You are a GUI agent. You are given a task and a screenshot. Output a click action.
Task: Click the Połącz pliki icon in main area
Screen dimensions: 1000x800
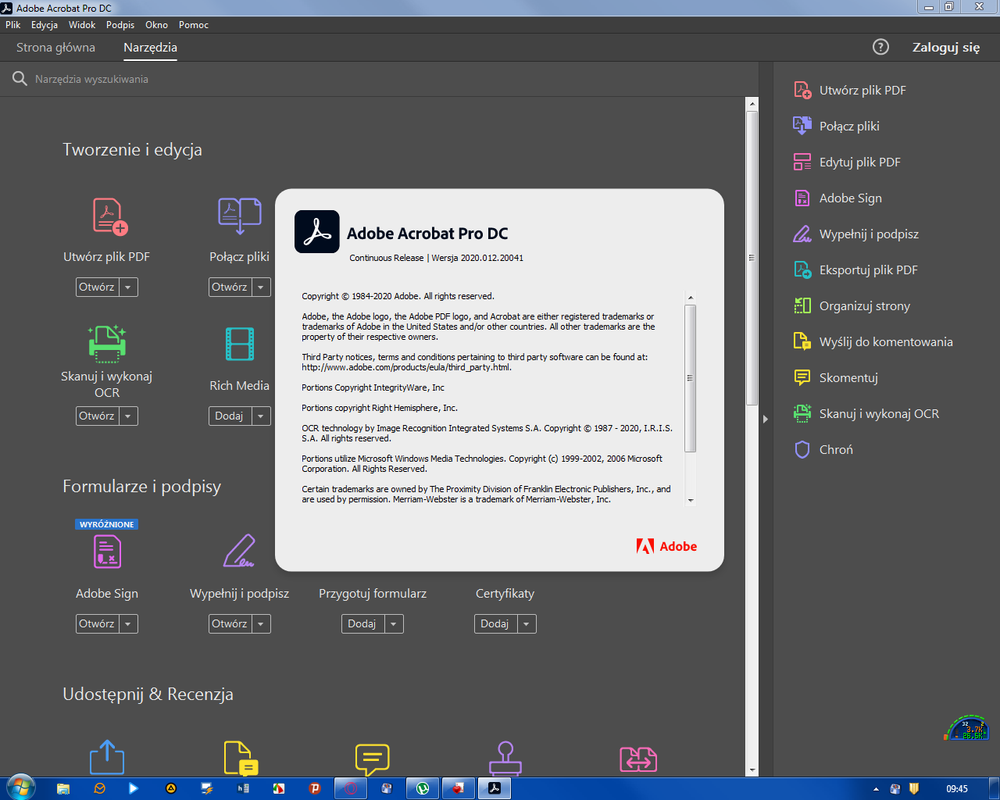click(x=239, y=216)
